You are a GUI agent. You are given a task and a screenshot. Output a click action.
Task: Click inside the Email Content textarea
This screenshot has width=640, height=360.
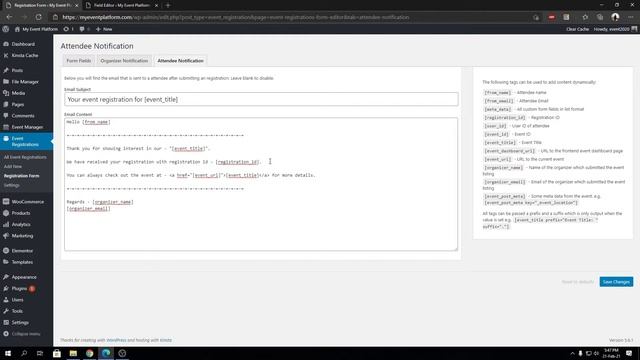point(261,184)
